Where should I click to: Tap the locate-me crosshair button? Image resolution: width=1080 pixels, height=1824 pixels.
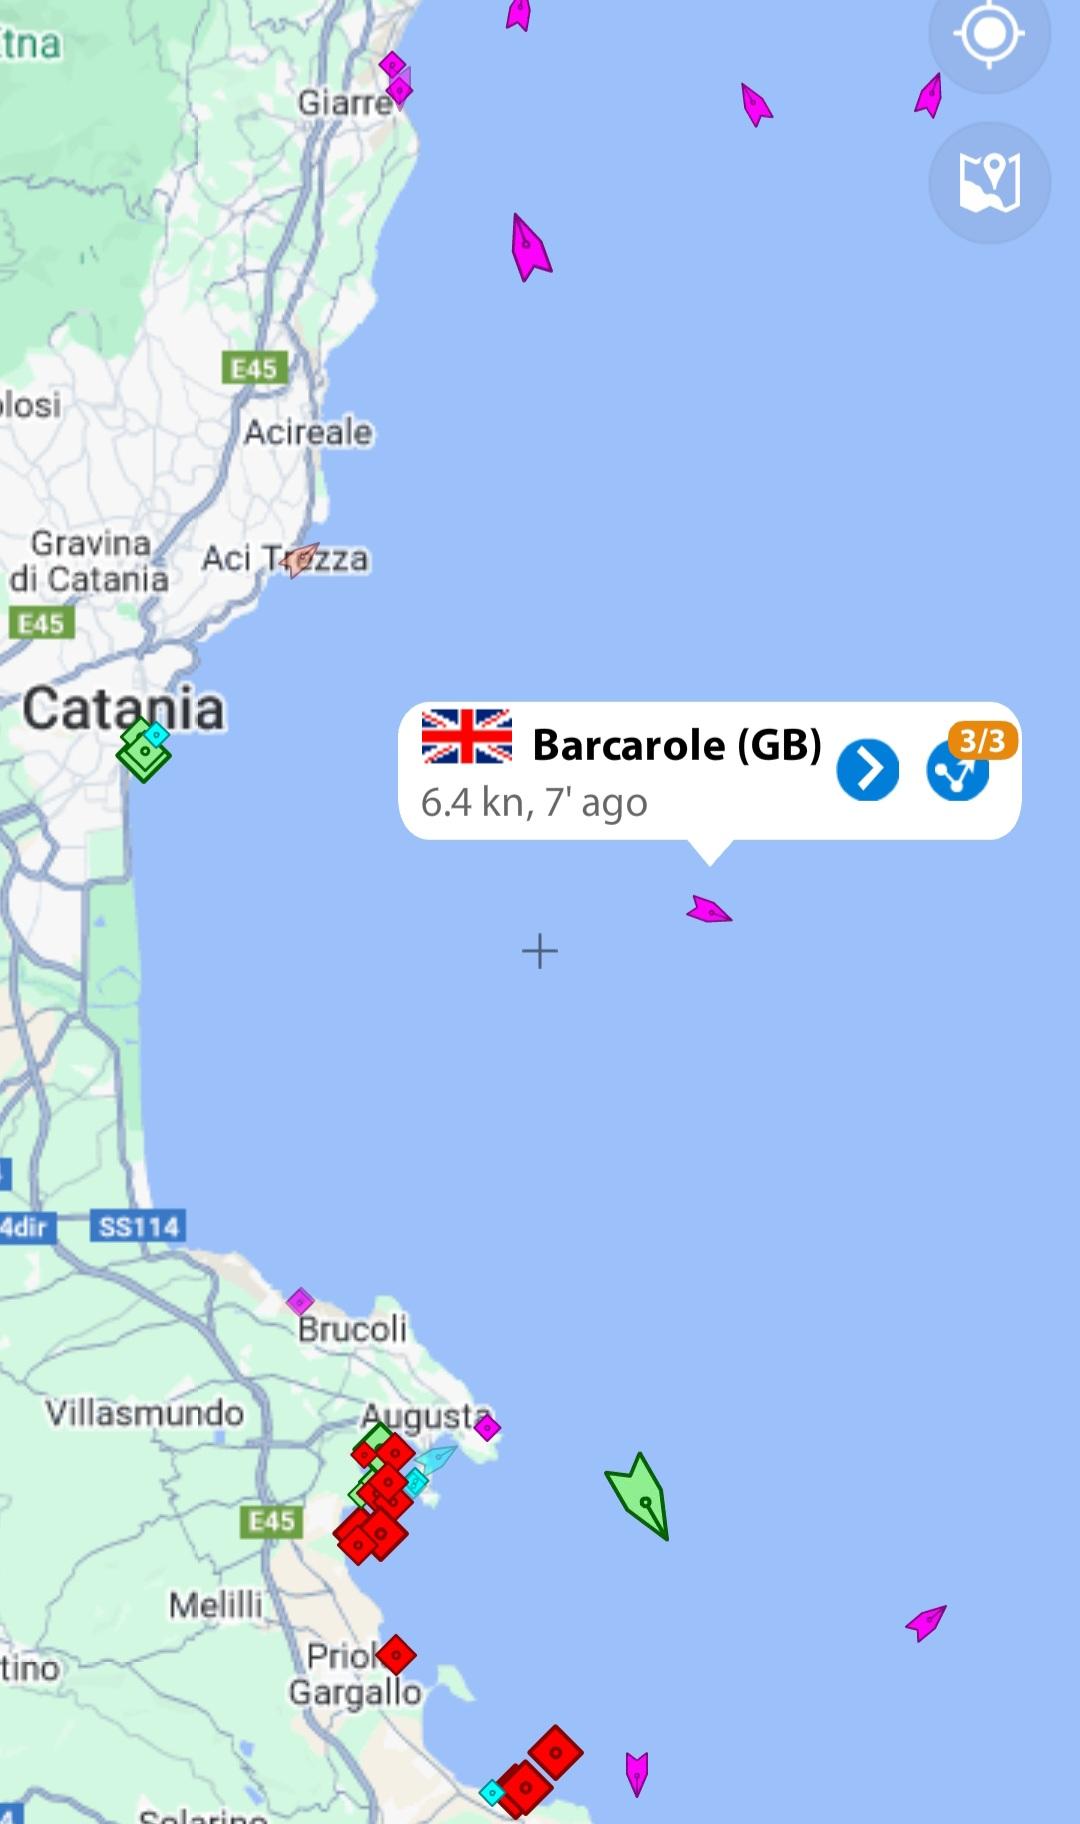pyautogui.click(x=989, y=36)
